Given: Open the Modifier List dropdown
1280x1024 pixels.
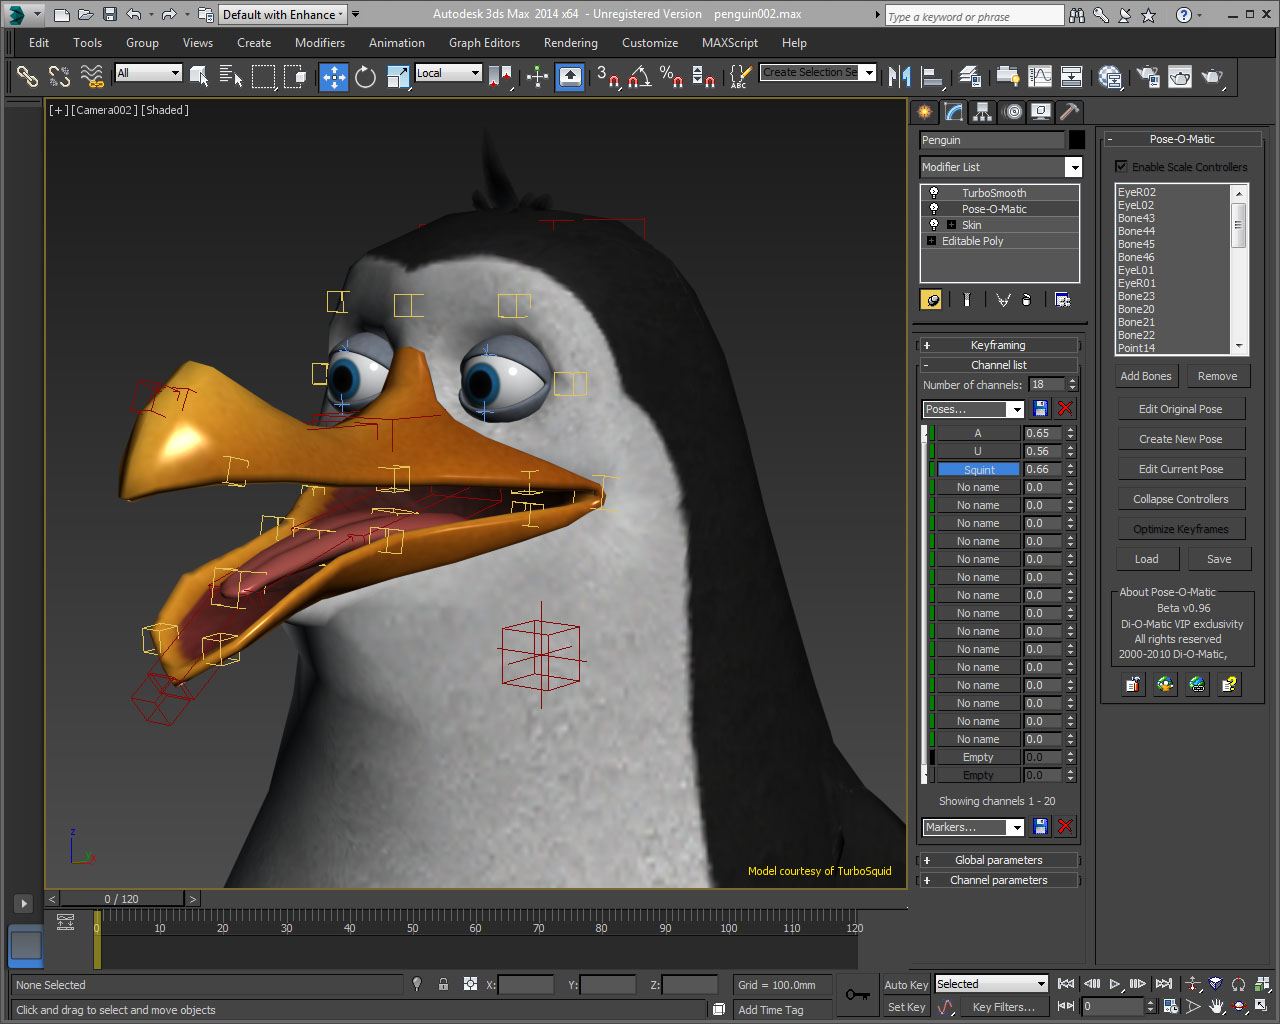Looking at the screenshot, I should coord(1074,167).
